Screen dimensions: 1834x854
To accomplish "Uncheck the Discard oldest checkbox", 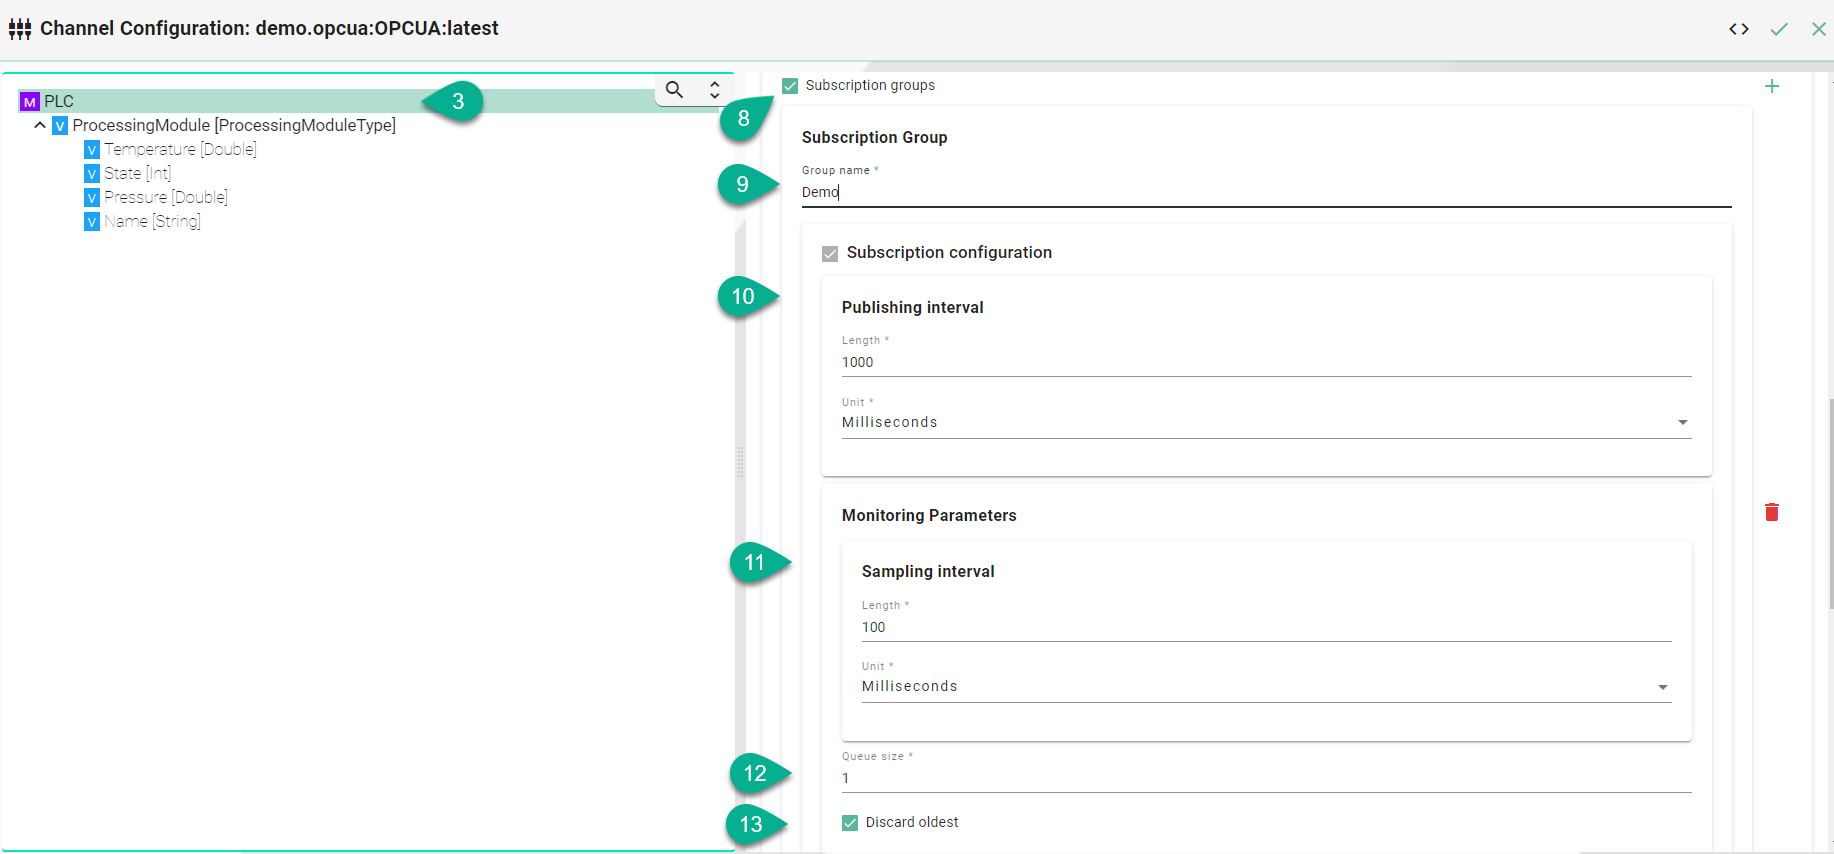I will tap(850, 823).
